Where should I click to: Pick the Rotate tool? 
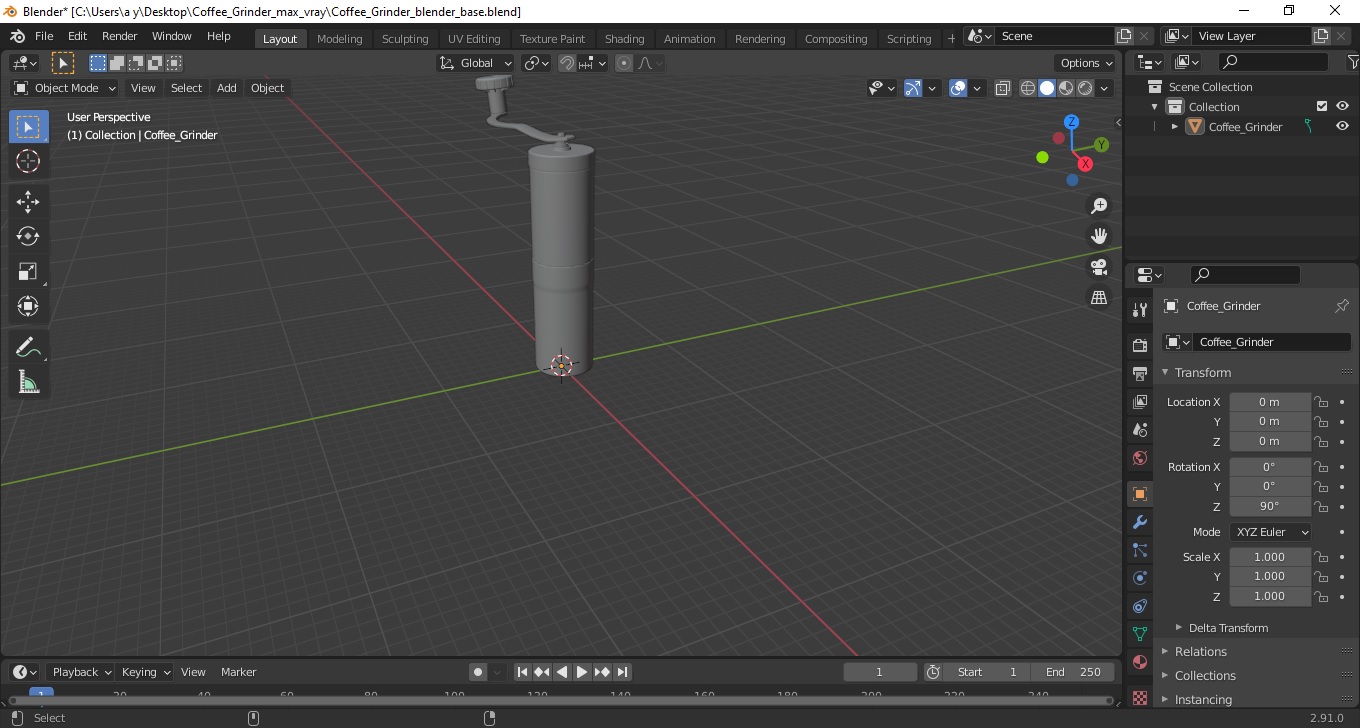pos(28,237)
